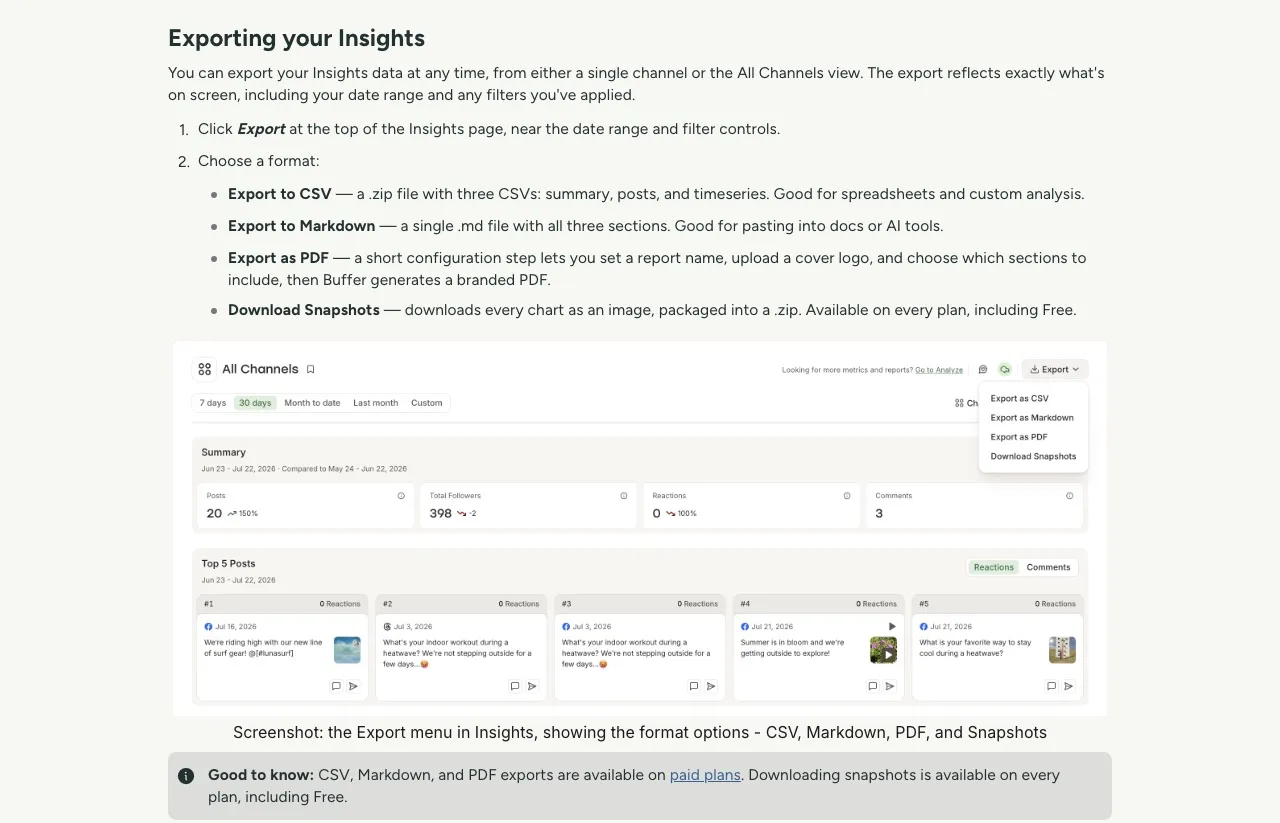Image resolution: width=1280 pixels, height=823 pixels.
Task: Choose Export as PDF
Action: [x=1019, y=437]
